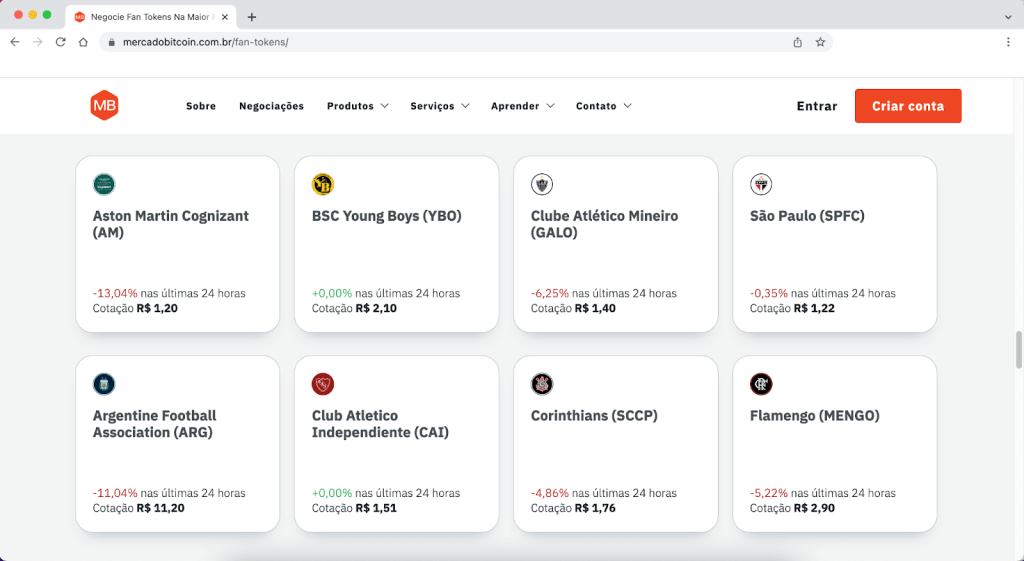
Task: Click the Flamengo MENGO crest icon
Action: [x=761, y=384]
